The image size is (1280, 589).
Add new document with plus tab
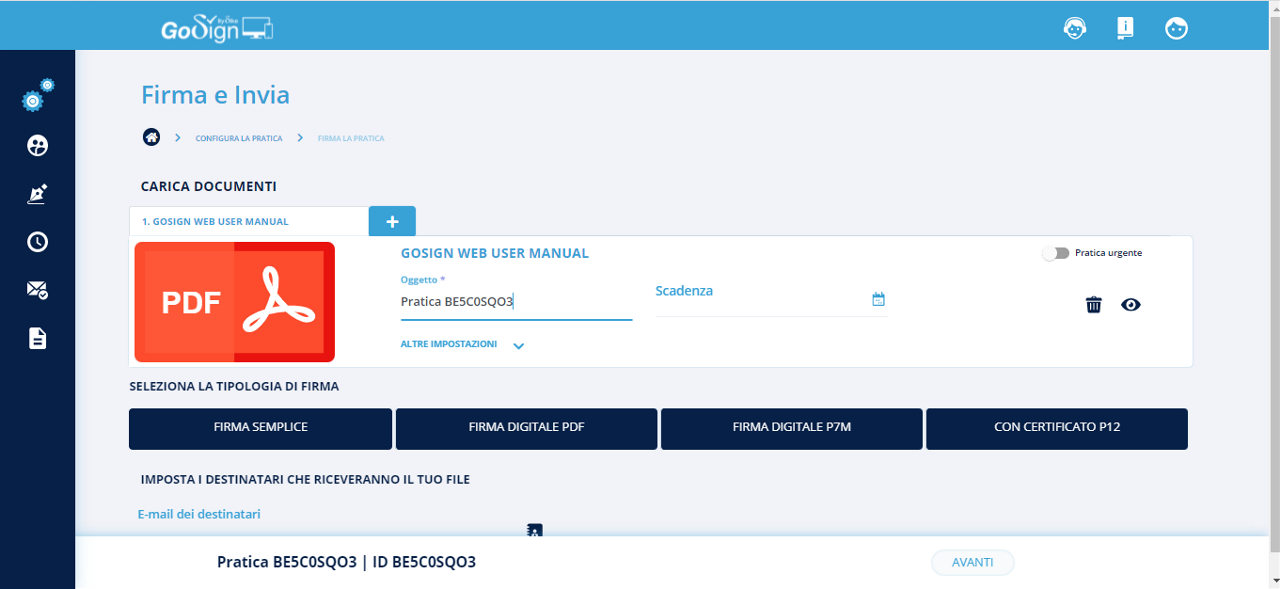(x=392, y=221)
